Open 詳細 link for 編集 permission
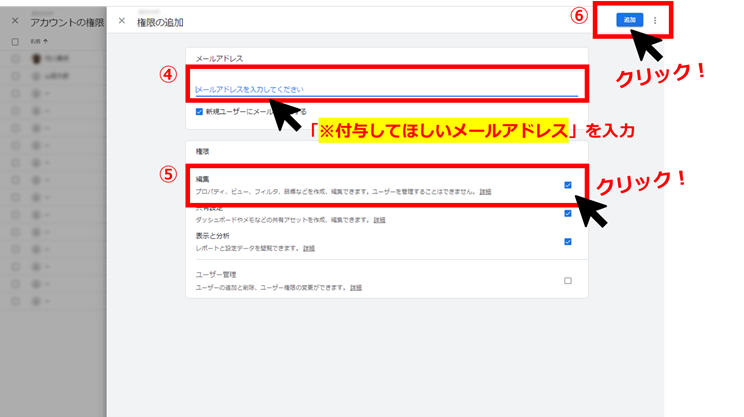 point(485,192)
